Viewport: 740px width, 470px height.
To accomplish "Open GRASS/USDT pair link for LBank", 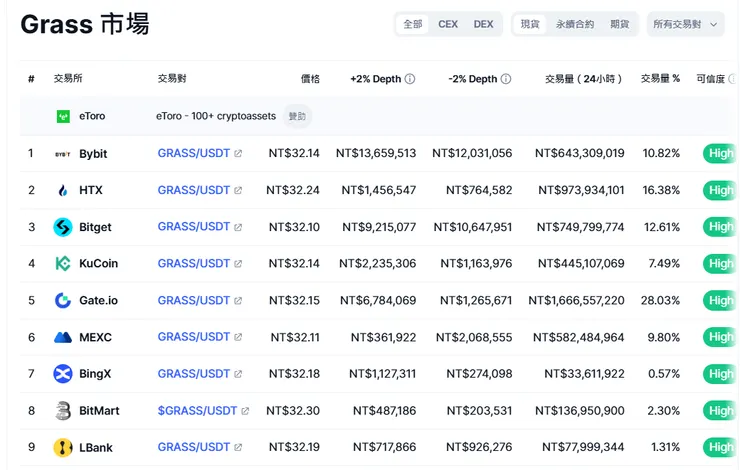I will [193, 447].
